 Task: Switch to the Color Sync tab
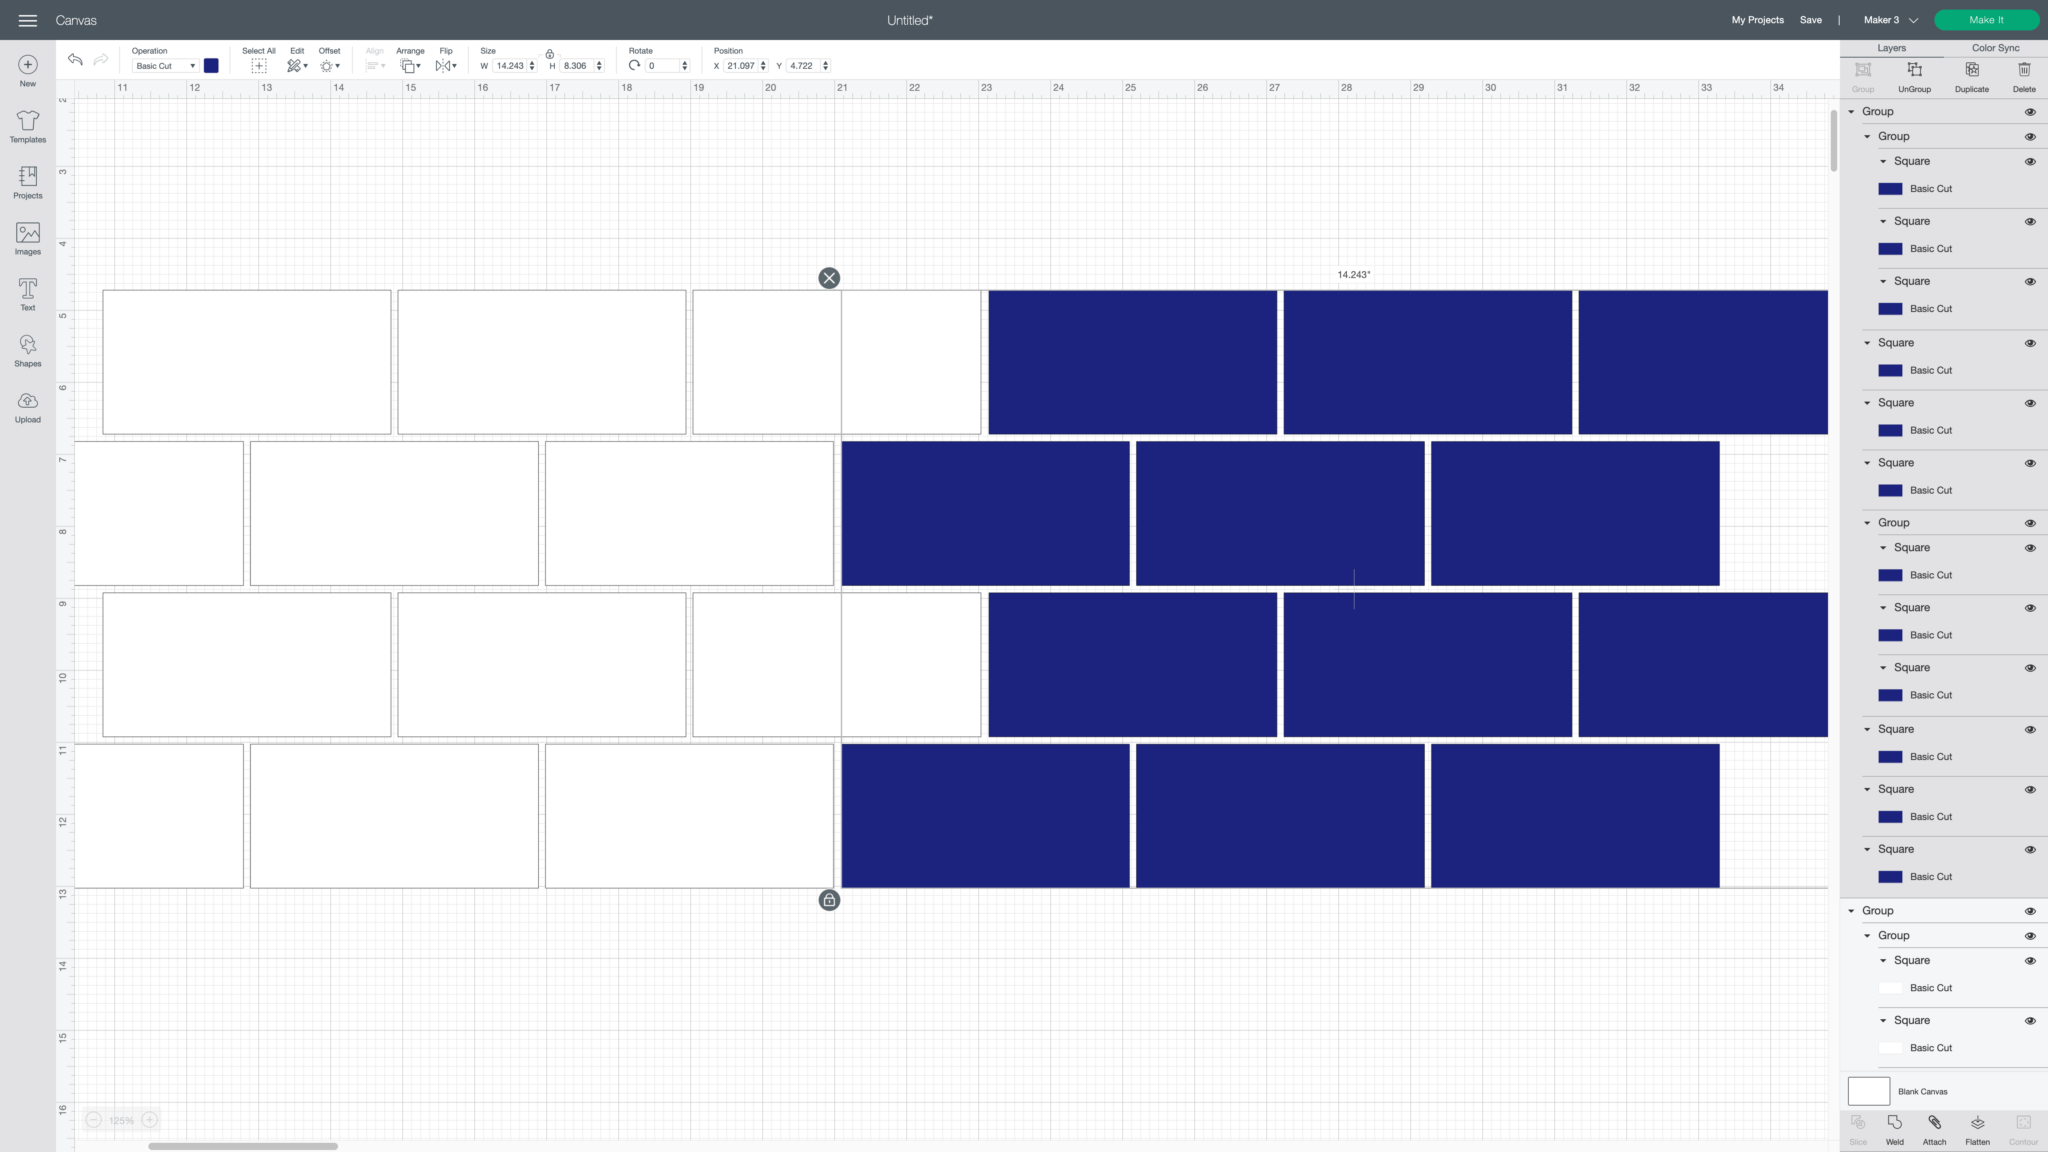[1995, 48]
